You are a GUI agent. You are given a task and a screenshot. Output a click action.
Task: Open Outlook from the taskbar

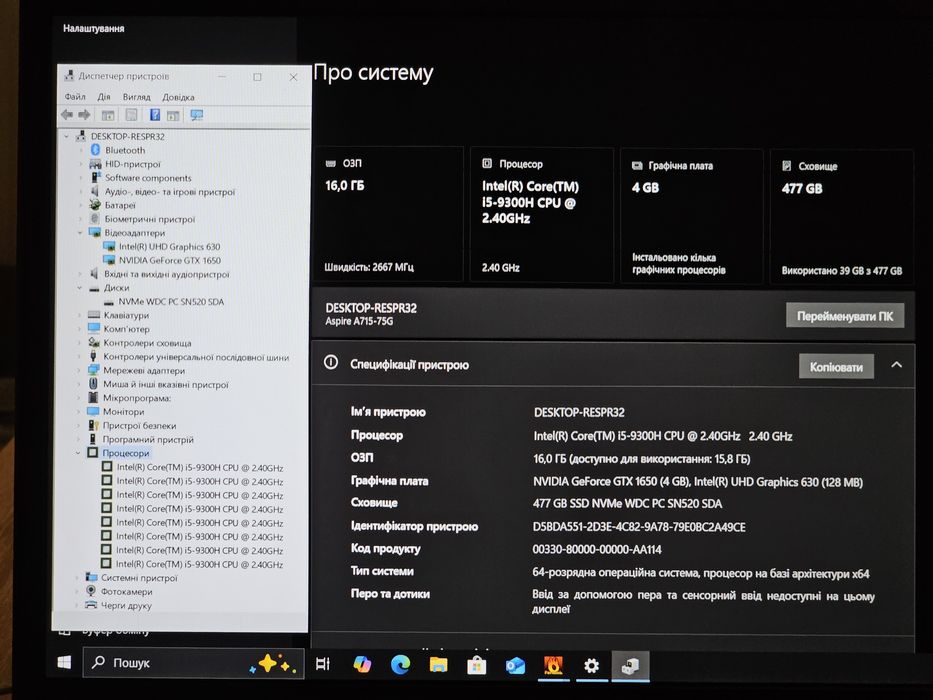(515, 665)
